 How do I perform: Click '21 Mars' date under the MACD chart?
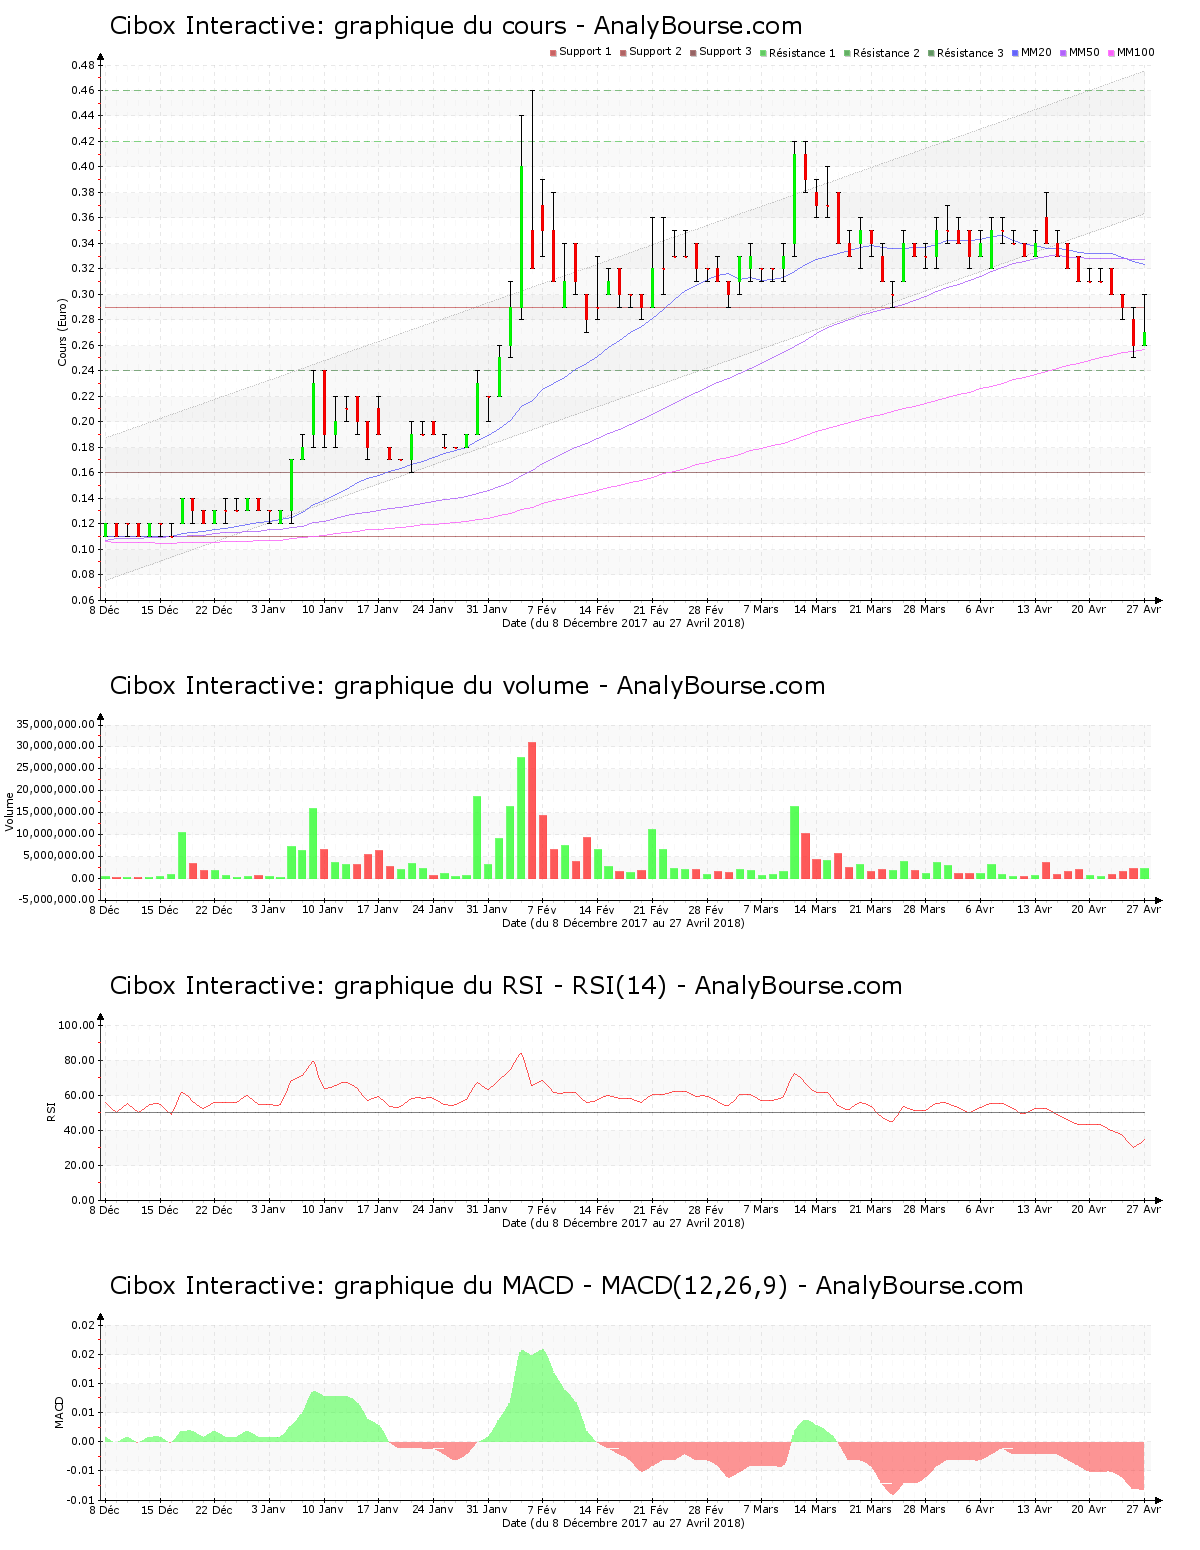click(870, 1510)
